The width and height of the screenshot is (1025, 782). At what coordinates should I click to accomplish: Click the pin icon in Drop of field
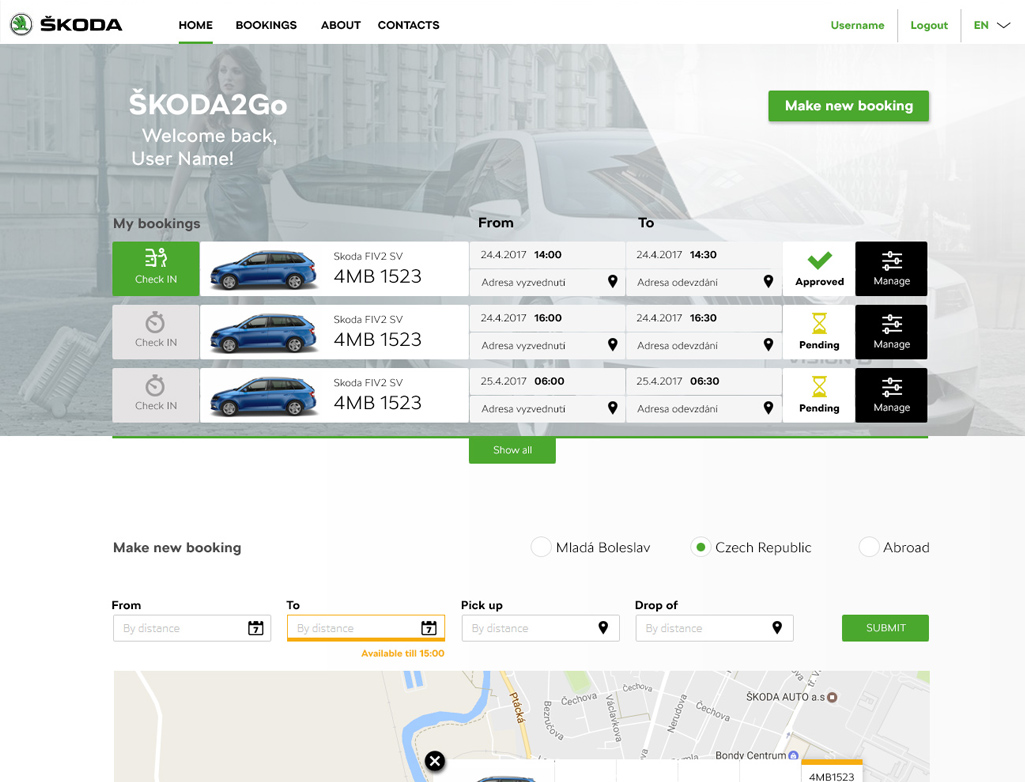tap(777, 628)
